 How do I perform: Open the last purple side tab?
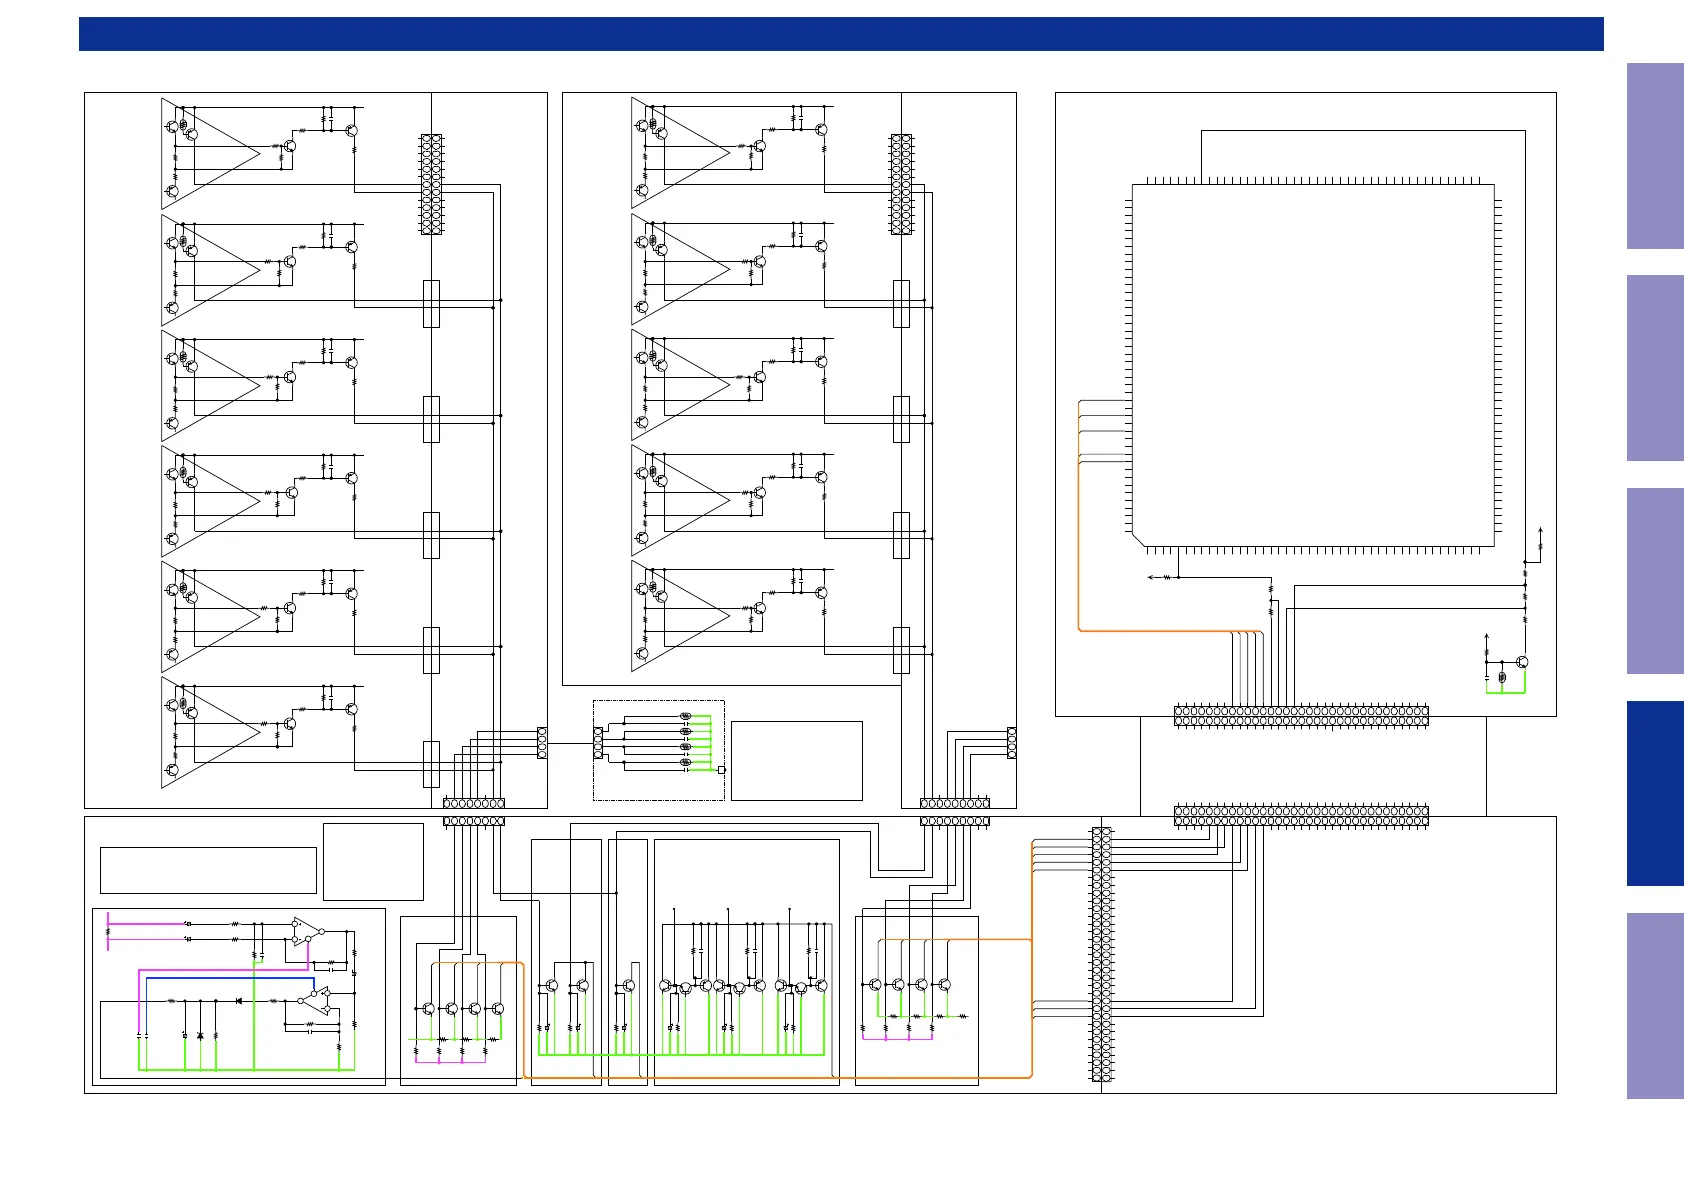pyautogui.click(x=1655, y=1006)
